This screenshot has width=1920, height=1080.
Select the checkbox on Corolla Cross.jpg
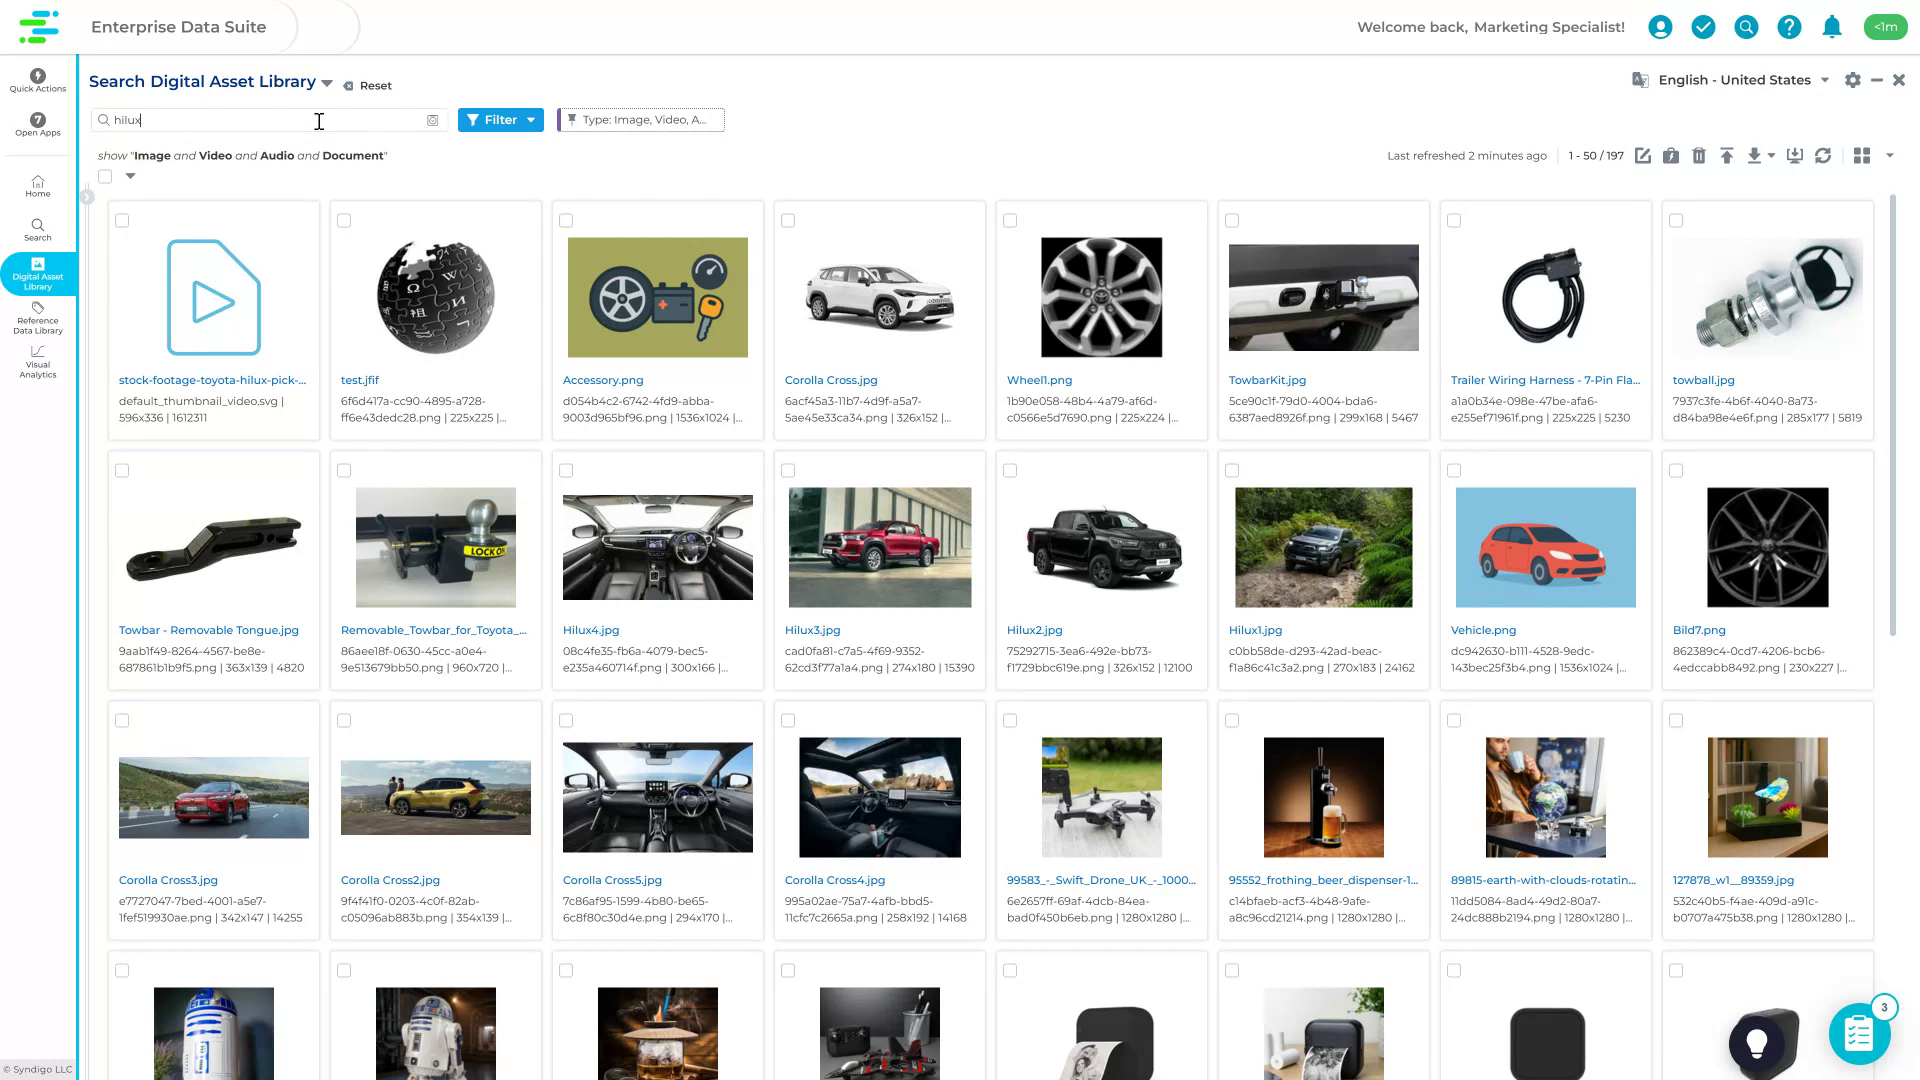point(788,220)
